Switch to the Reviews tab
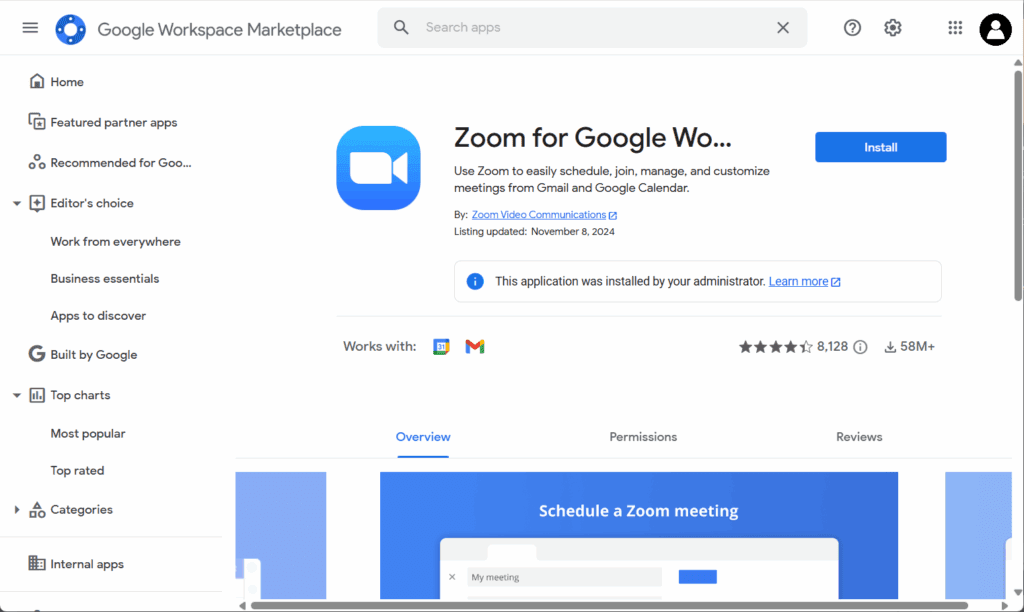 coord(859,437)
